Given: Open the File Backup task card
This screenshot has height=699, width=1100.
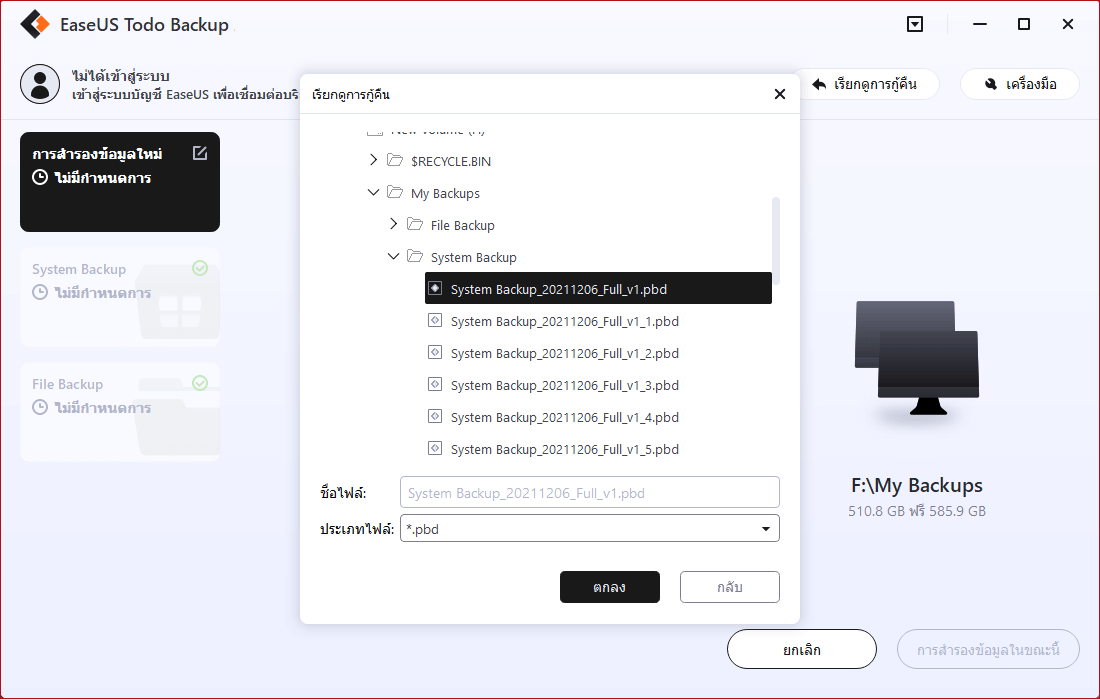Looking at the screenshot, I should point(120,412).
